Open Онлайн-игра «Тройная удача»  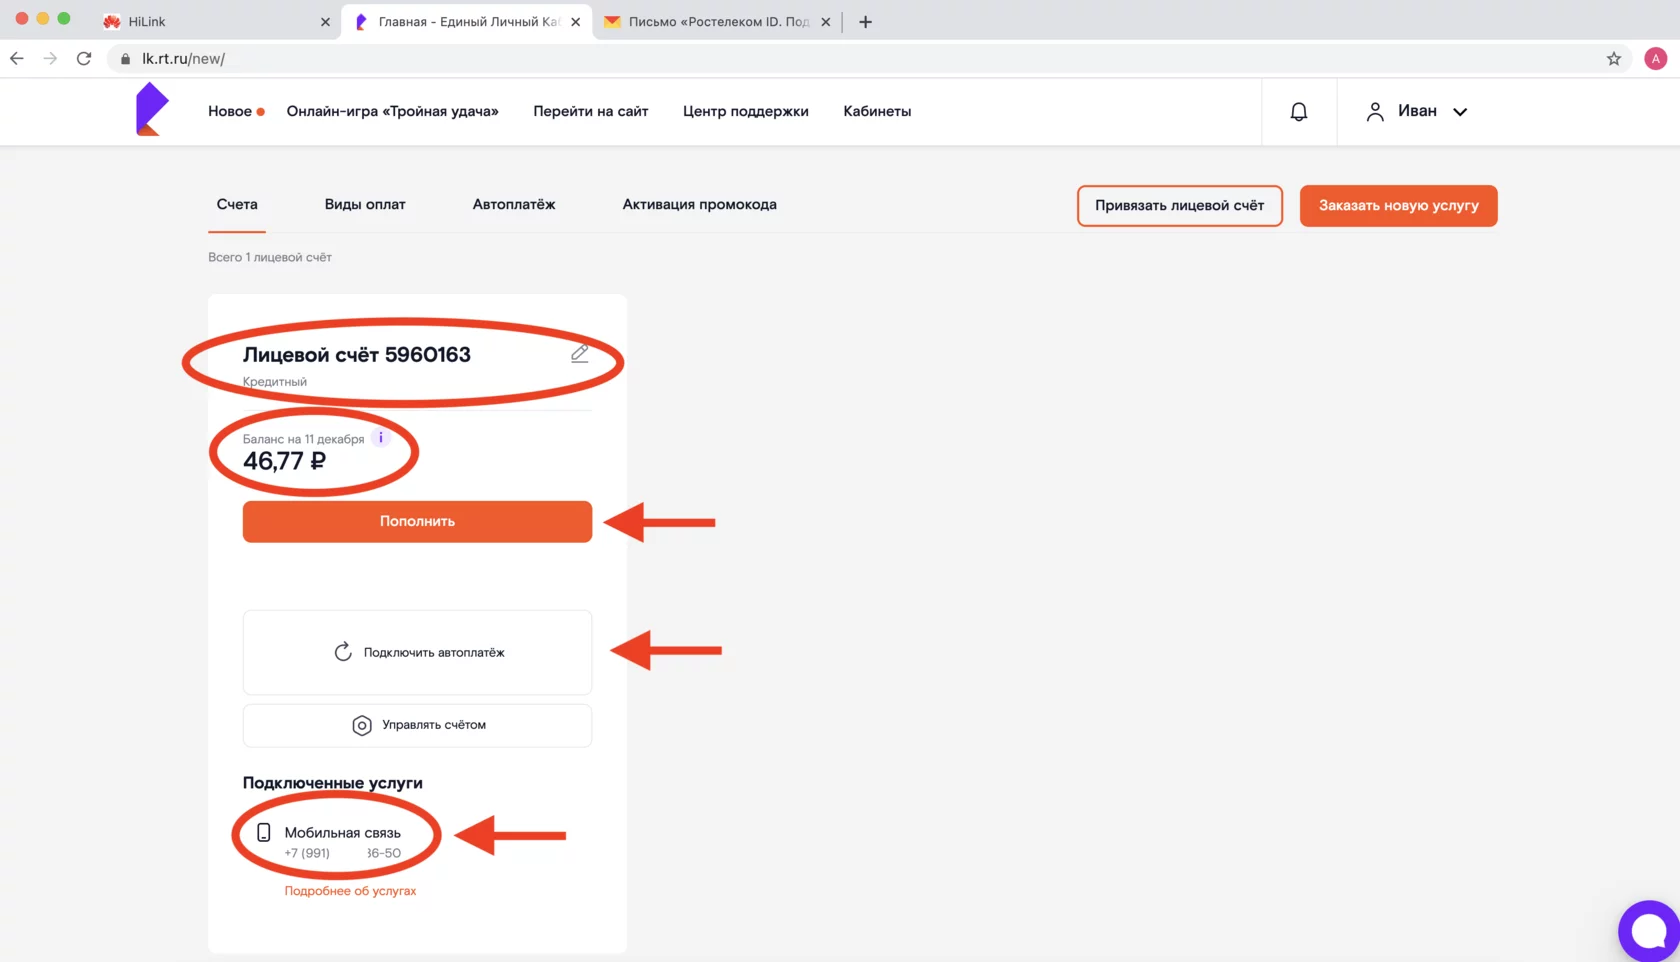coord(392,111)
